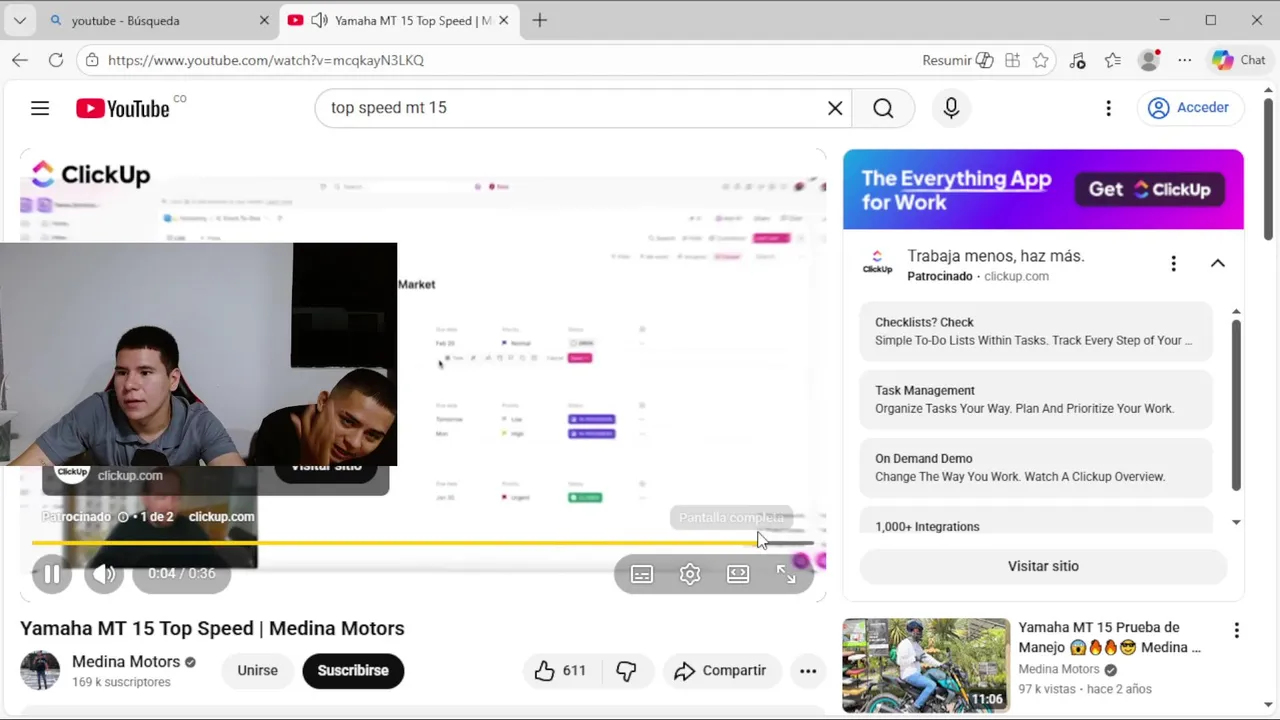Screen dimensions: 1280x720
Task: Open YouTube settings three-dot menu beside Acceder
Action: point(1108,108)
